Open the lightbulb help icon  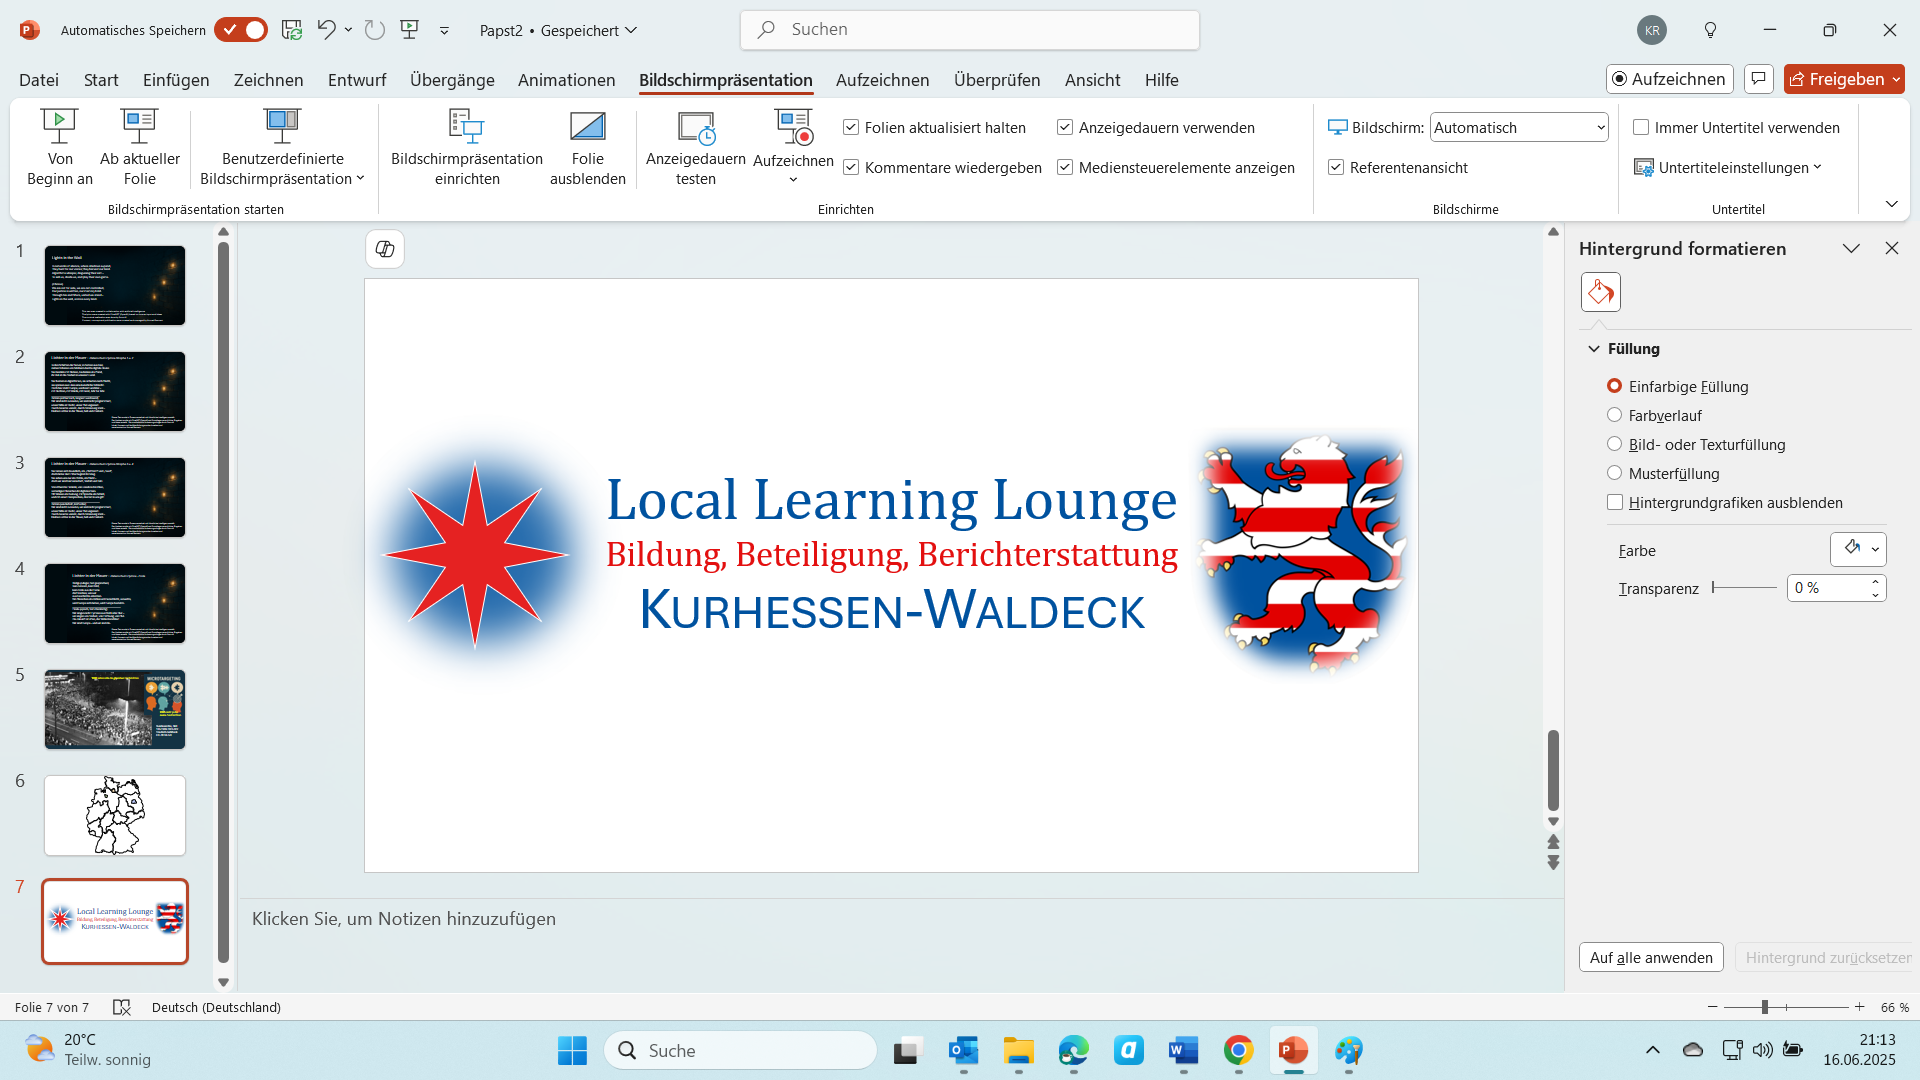[1710, 30]
